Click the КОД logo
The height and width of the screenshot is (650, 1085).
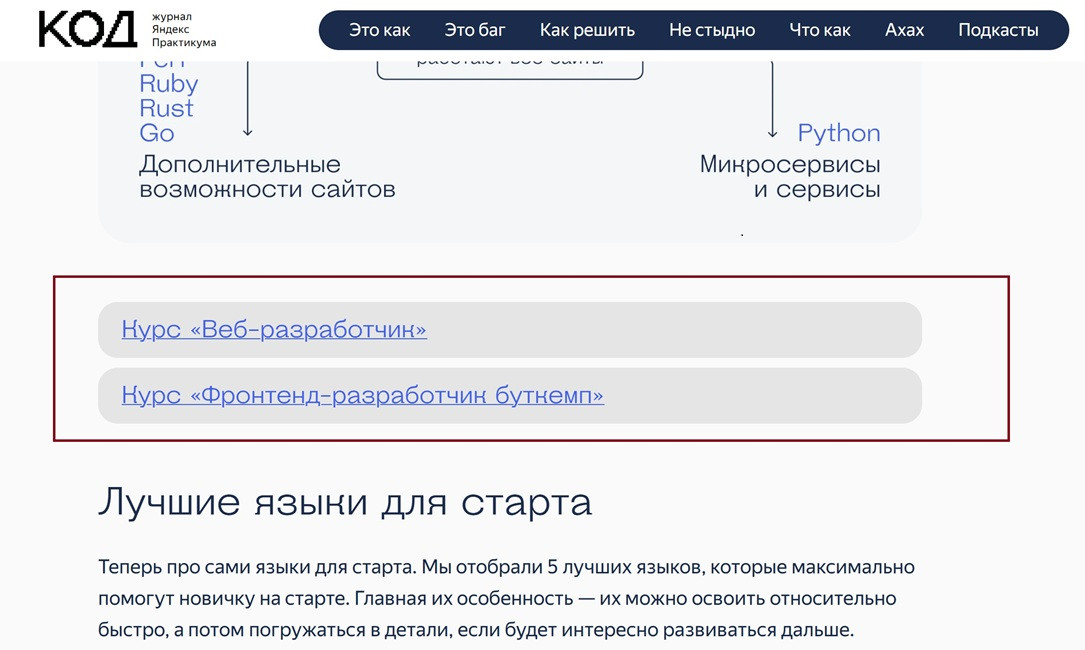coord(88,30)
